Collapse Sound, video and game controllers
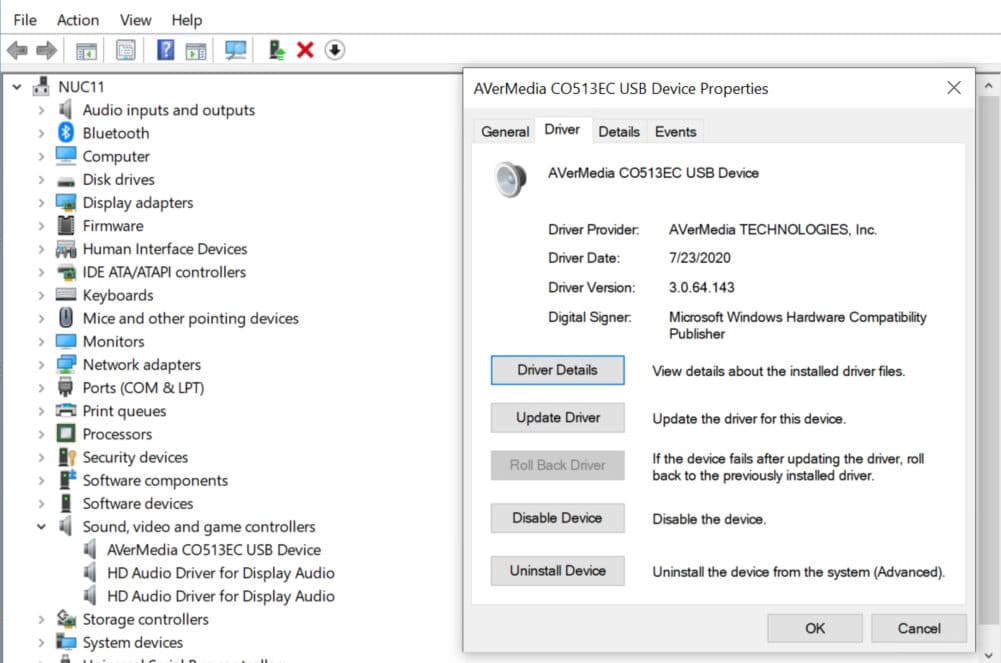 (x=41, y=526)
